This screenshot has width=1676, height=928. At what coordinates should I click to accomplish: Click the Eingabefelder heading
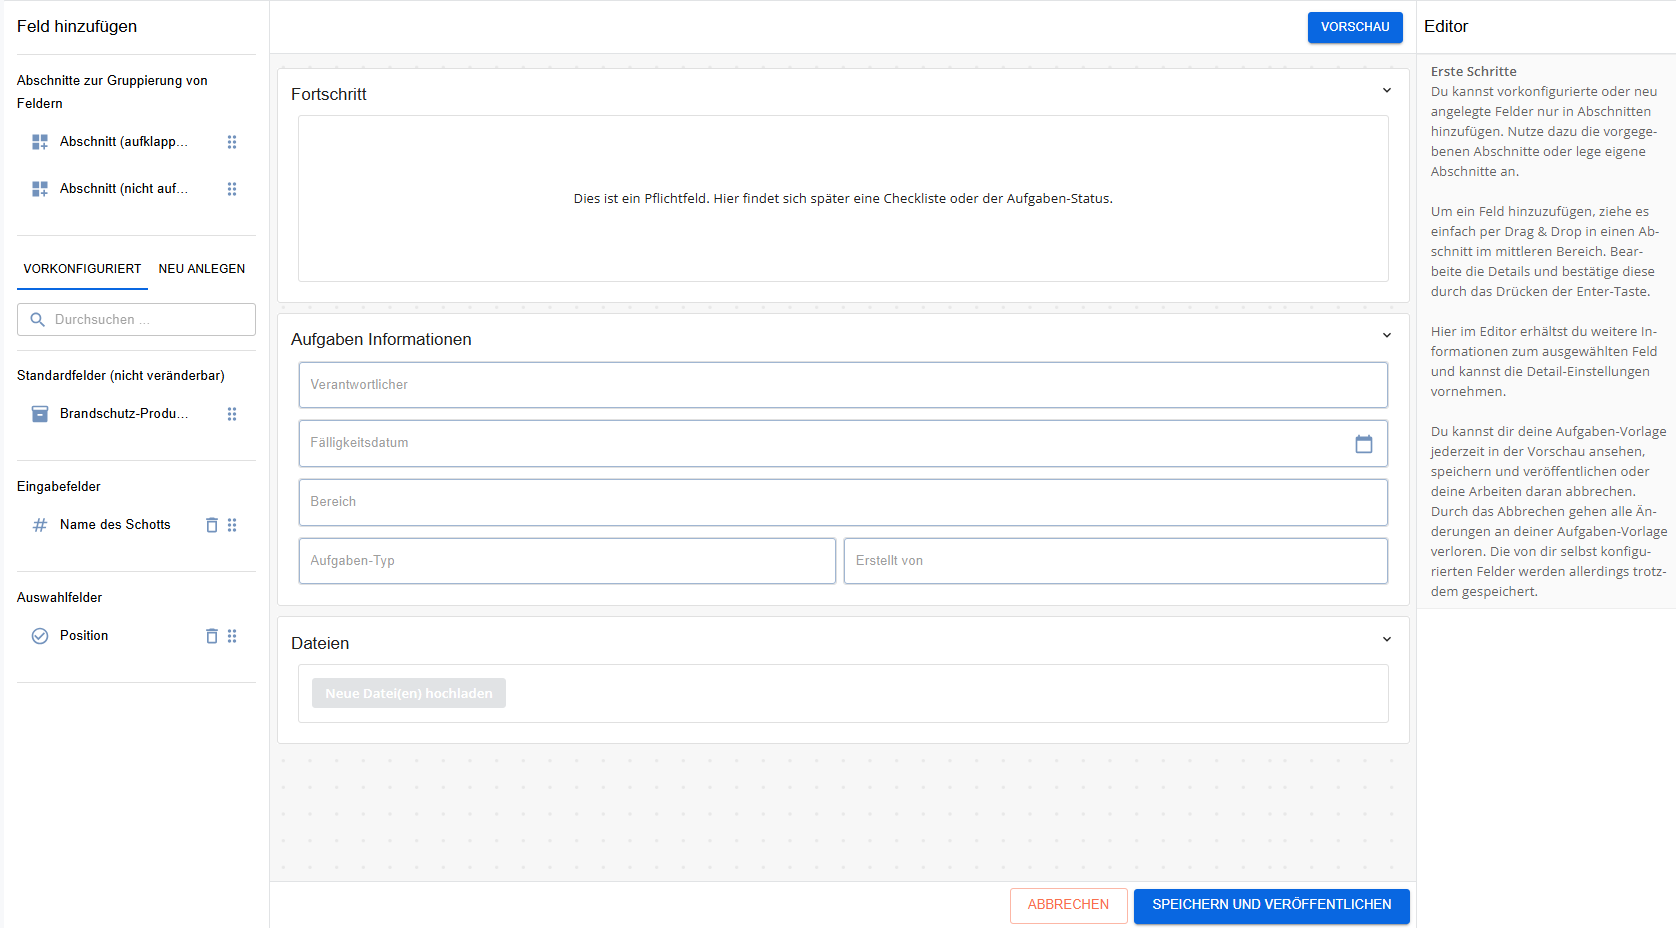59,487
